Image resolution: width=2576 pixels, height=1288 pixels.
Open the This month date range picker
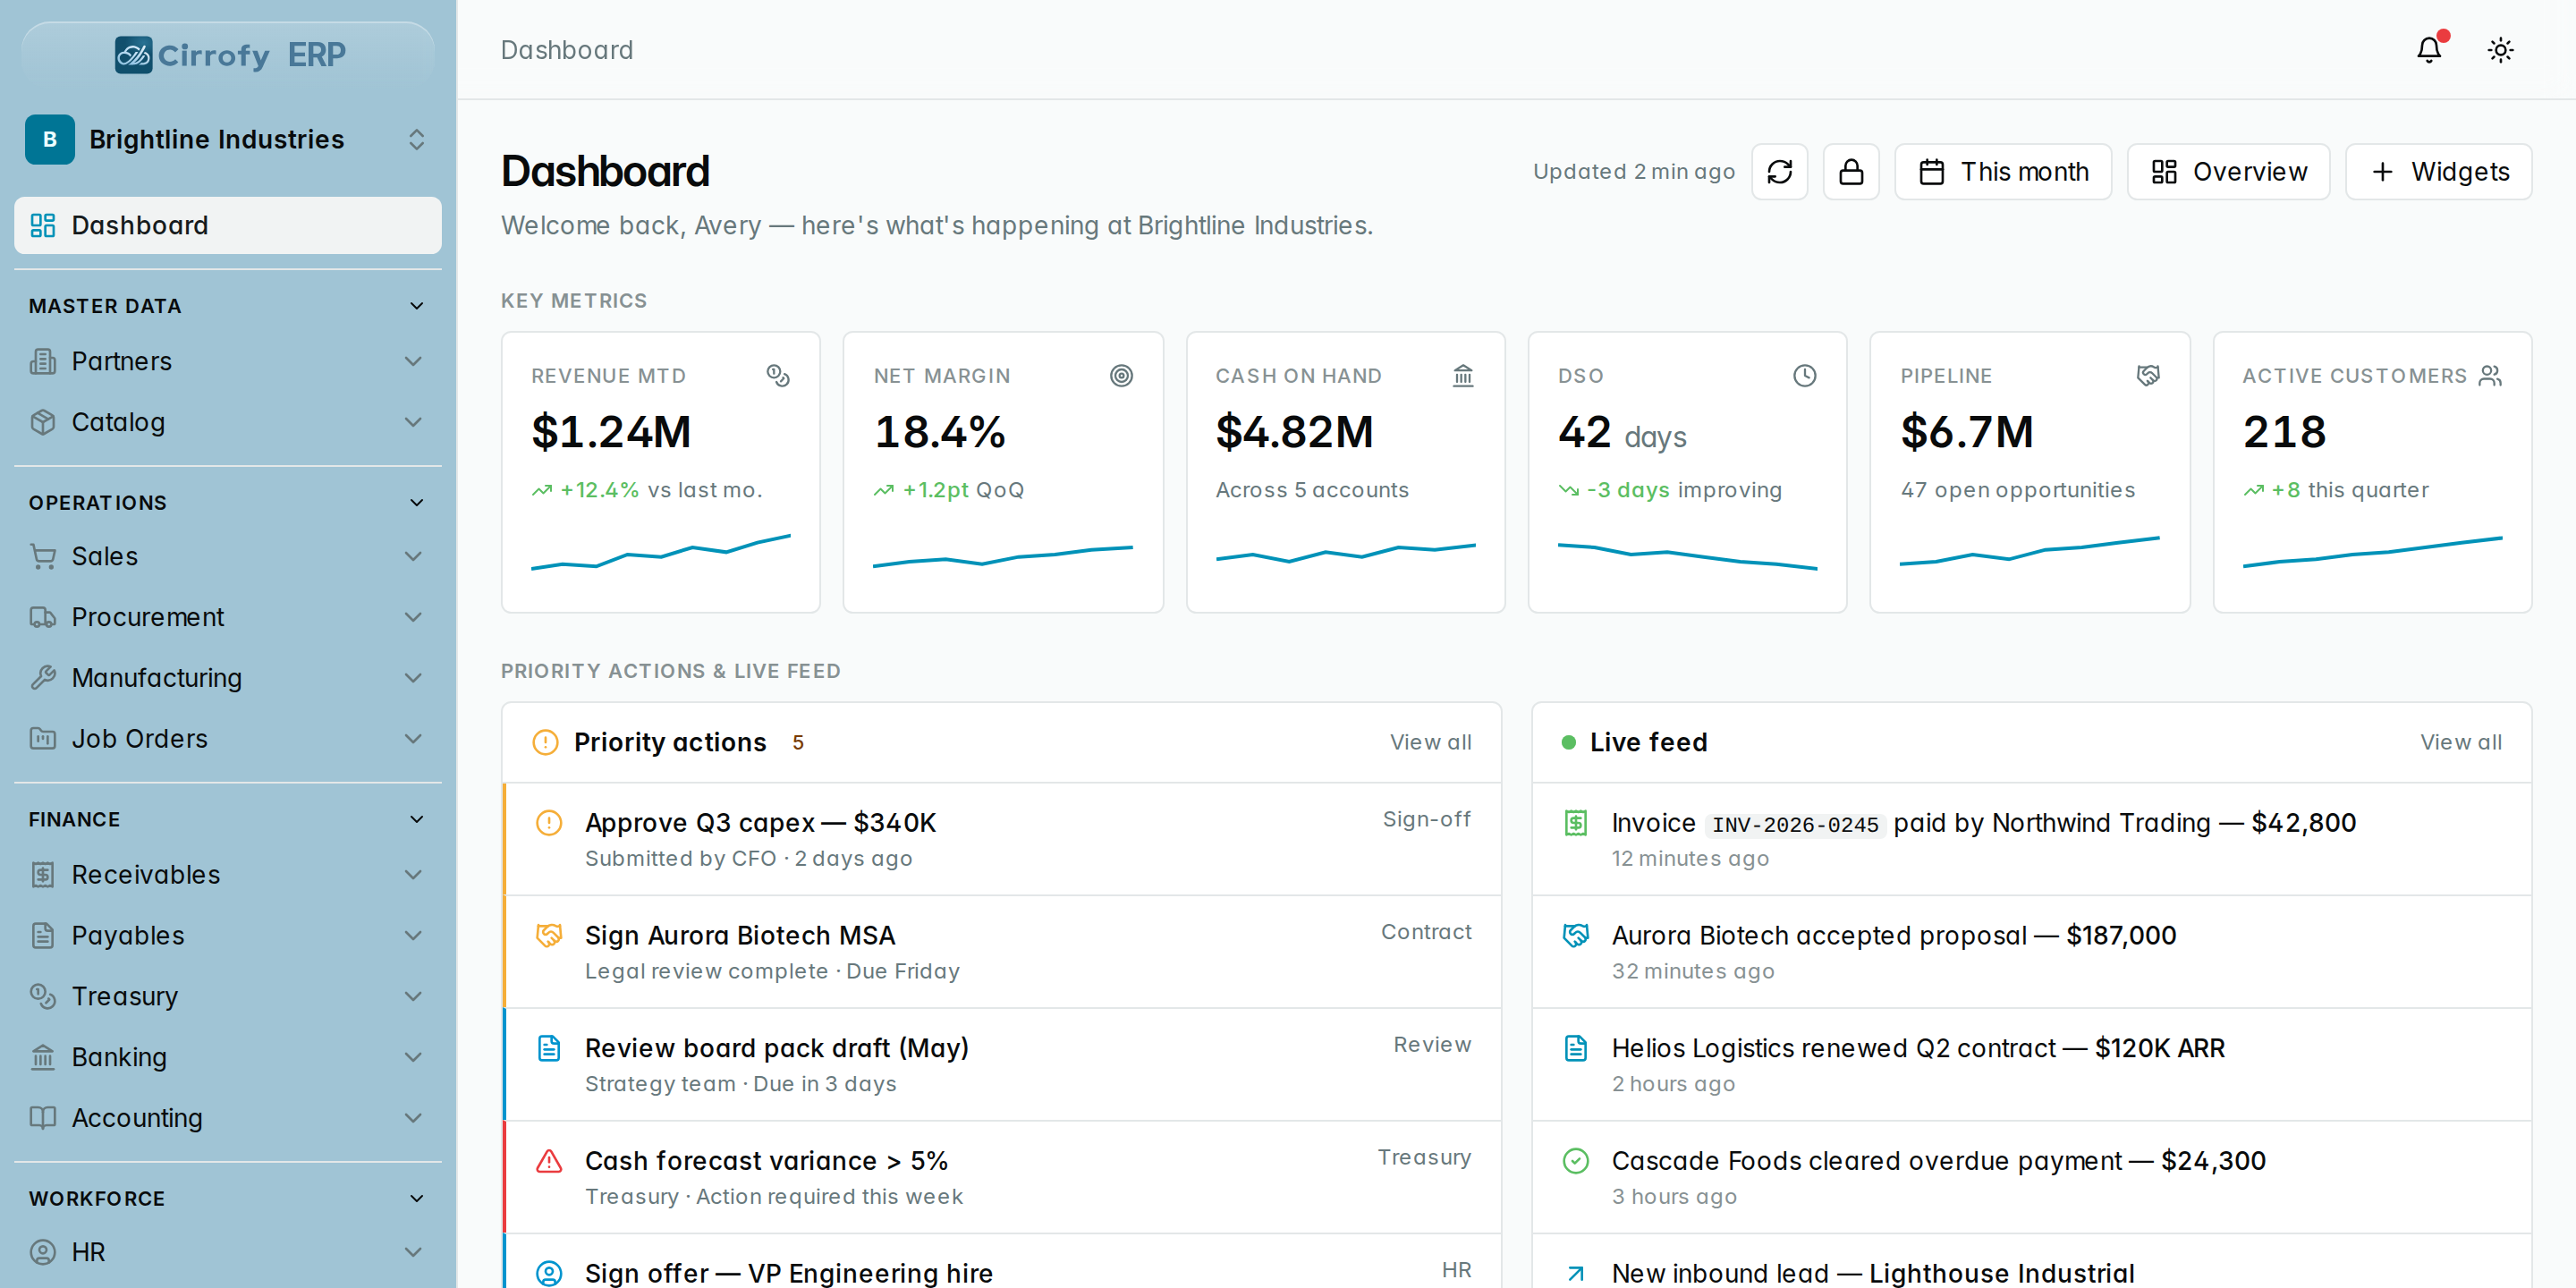pyautogui.click(x=2002, y=172)
